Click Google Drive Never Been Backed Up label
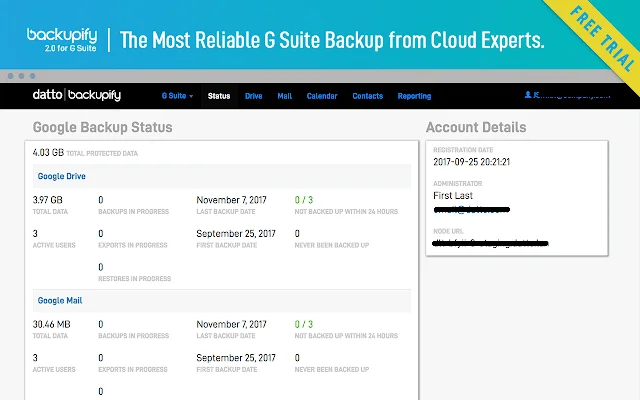Screen dimensions: 640x400 coord(332,245)
